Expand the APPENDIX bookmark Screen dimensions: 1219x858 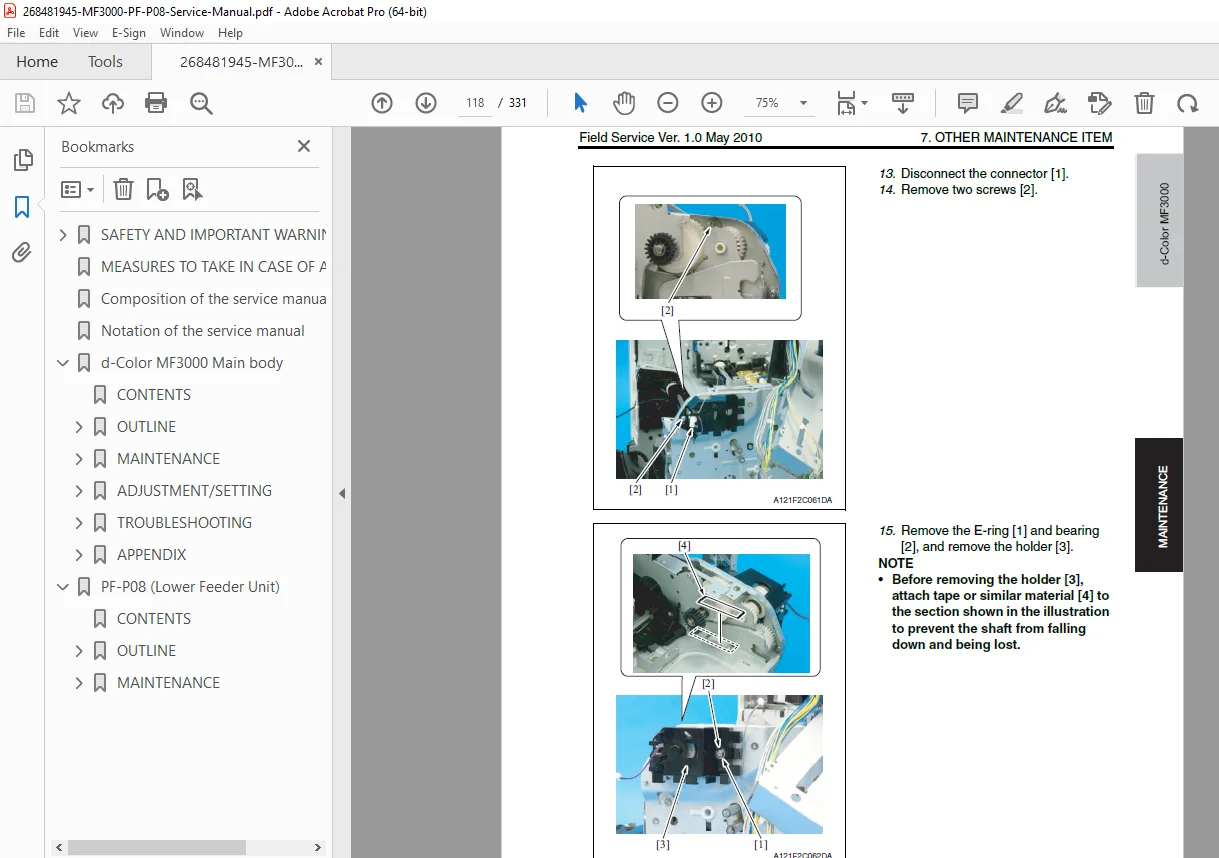[79, 555]
